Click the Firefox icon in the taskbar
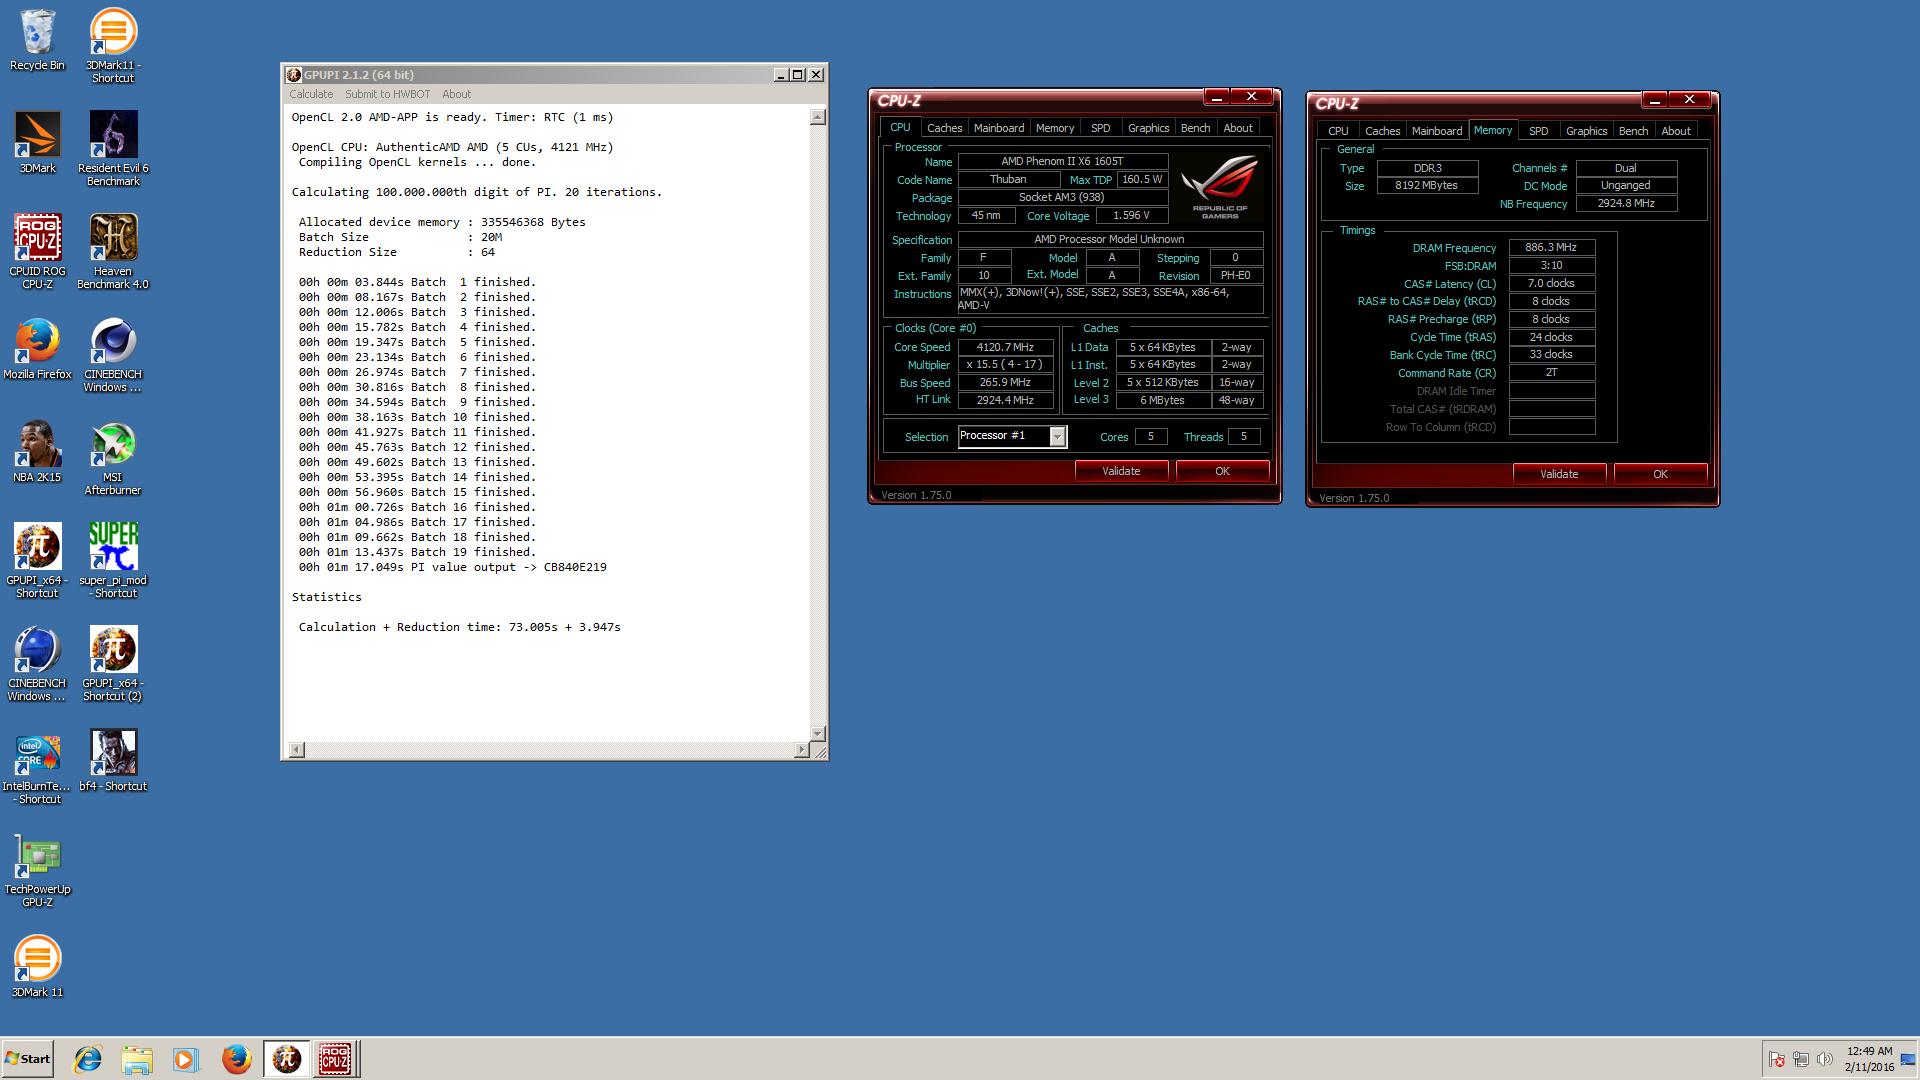Image resolution: width=1920 pixels, height=1080 pixels. click(x=236, y=1059)
